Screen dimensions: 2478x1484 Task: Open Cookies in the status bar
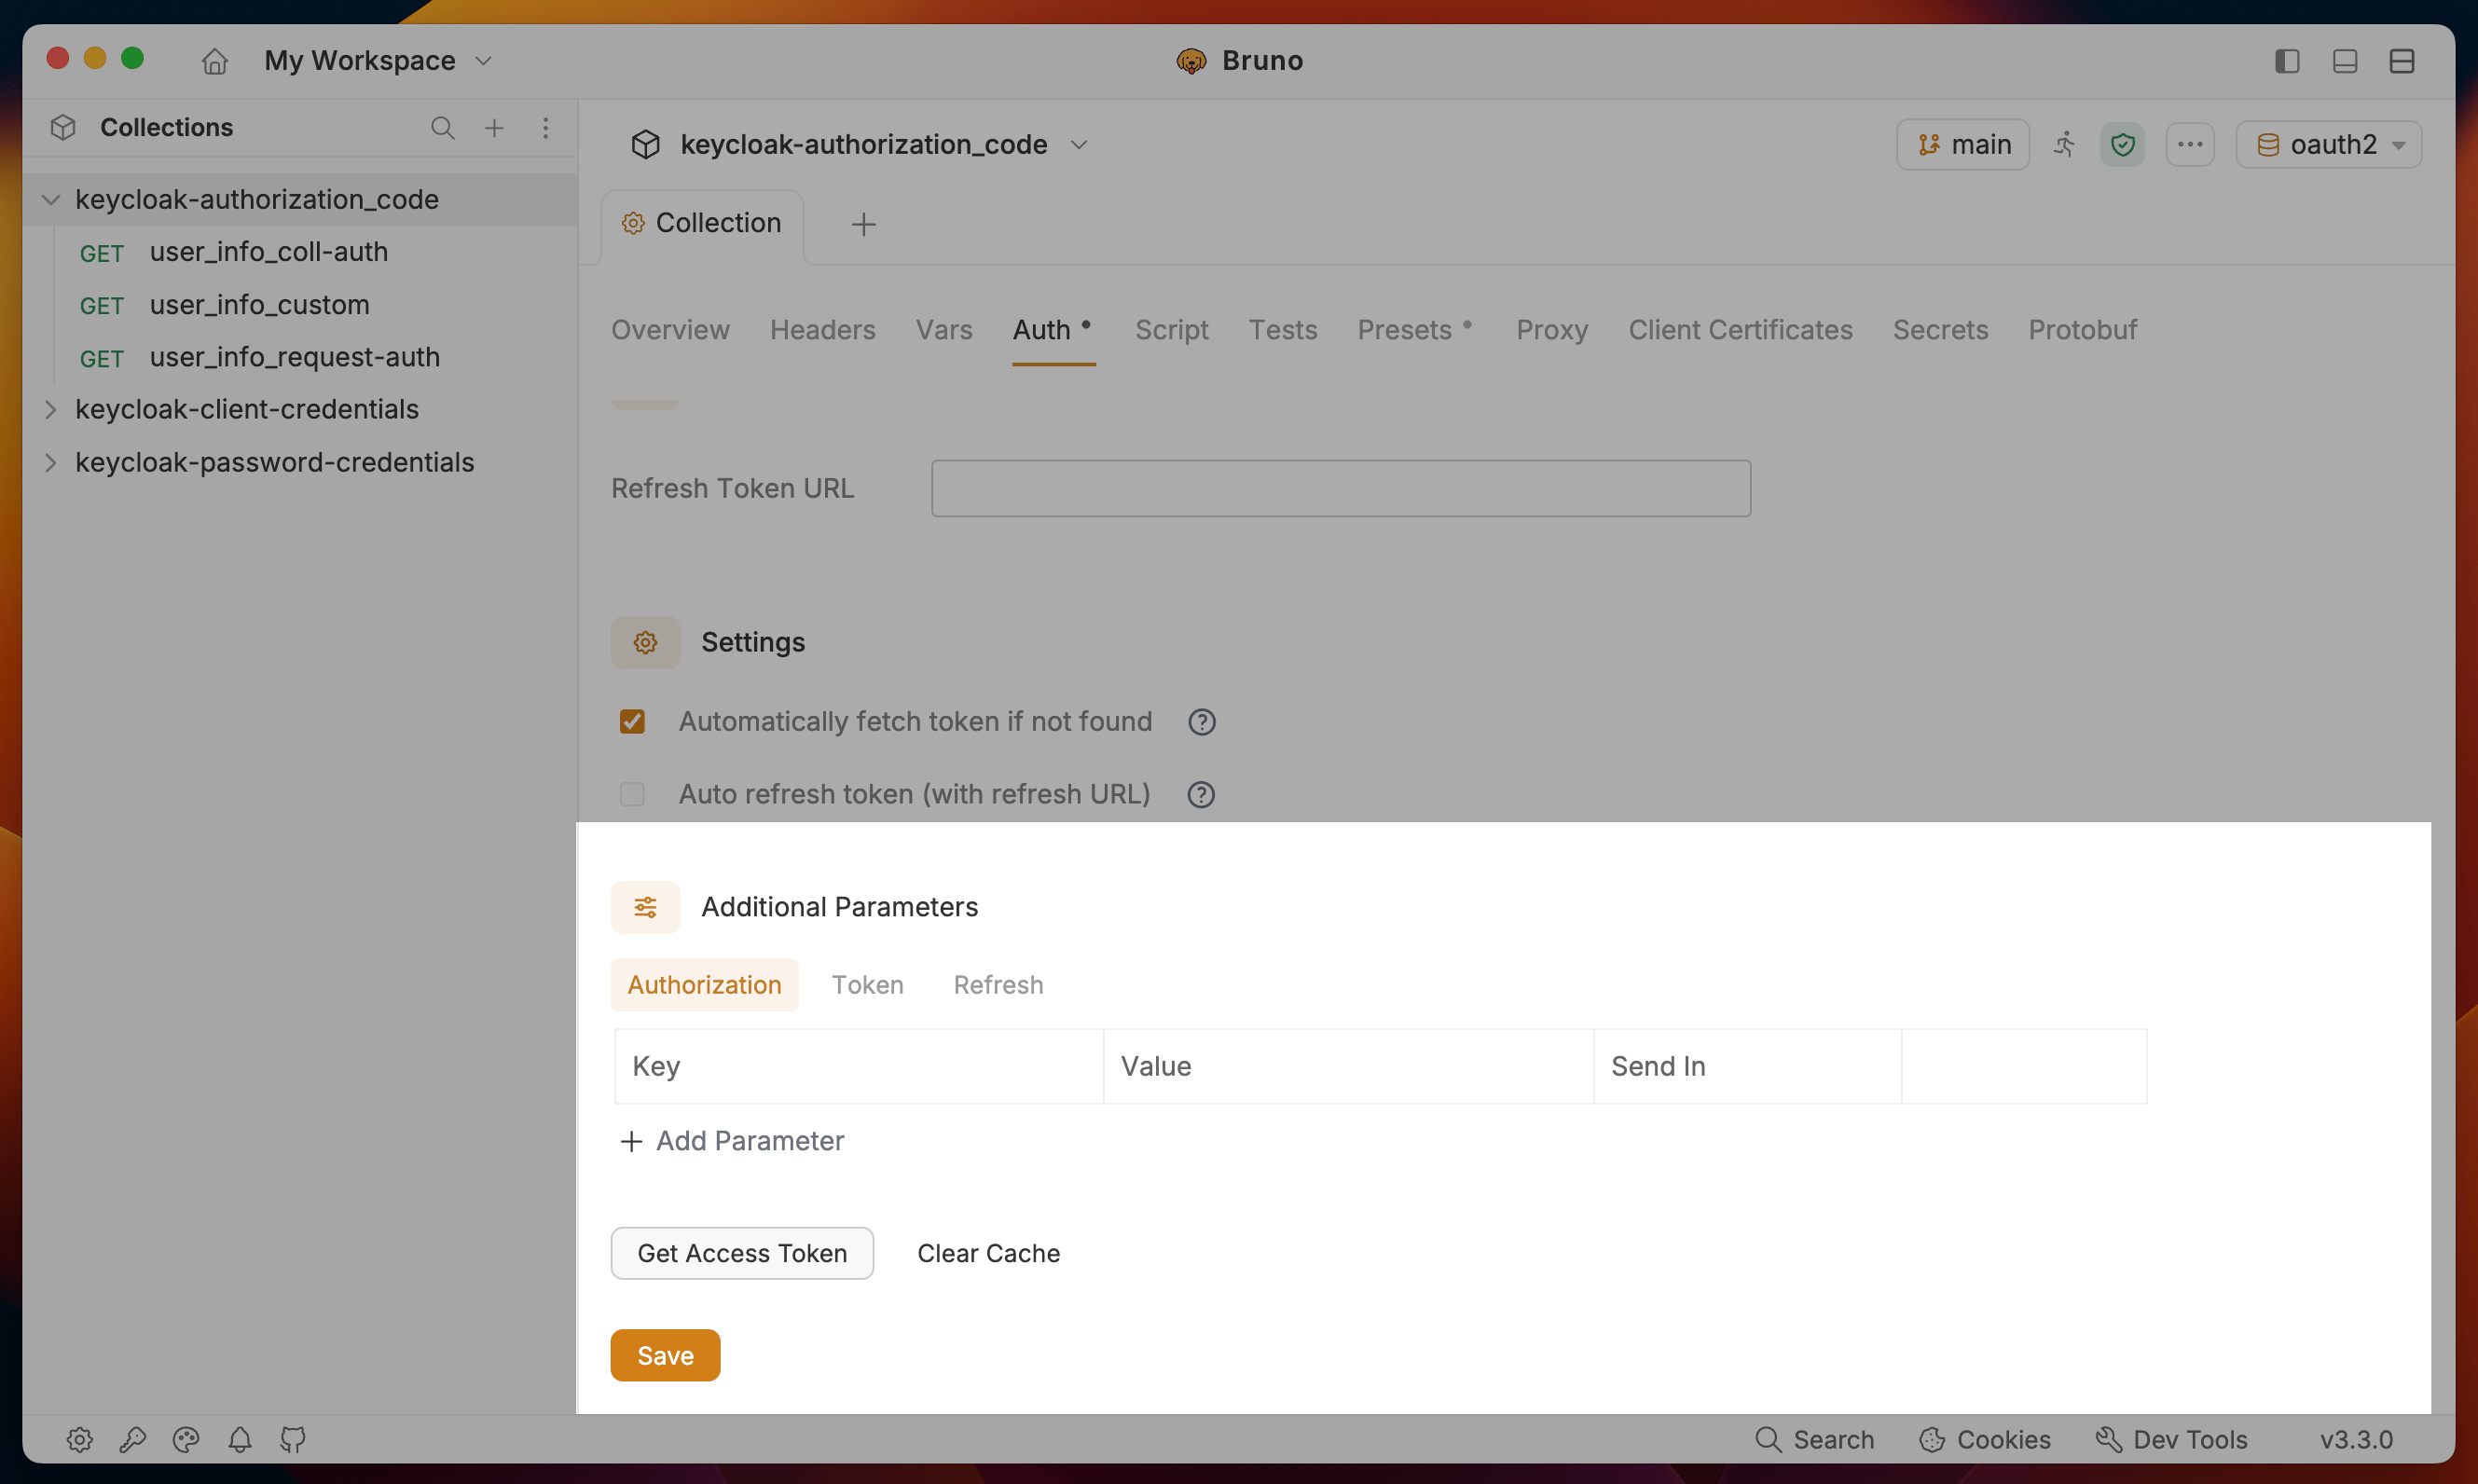click(x=1984, y=1440)
